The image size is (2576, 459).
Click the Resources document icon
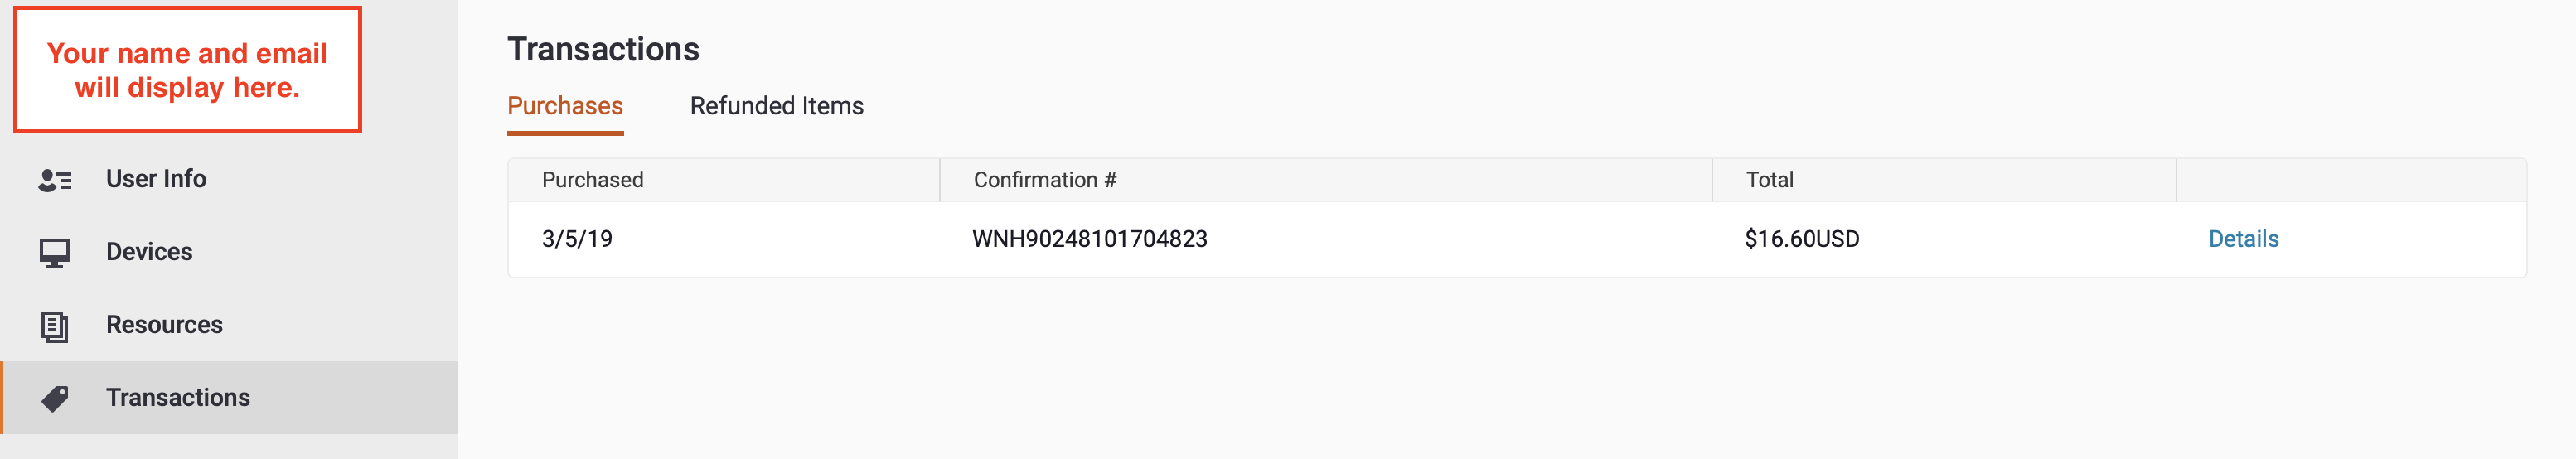(x=55, y=326)
